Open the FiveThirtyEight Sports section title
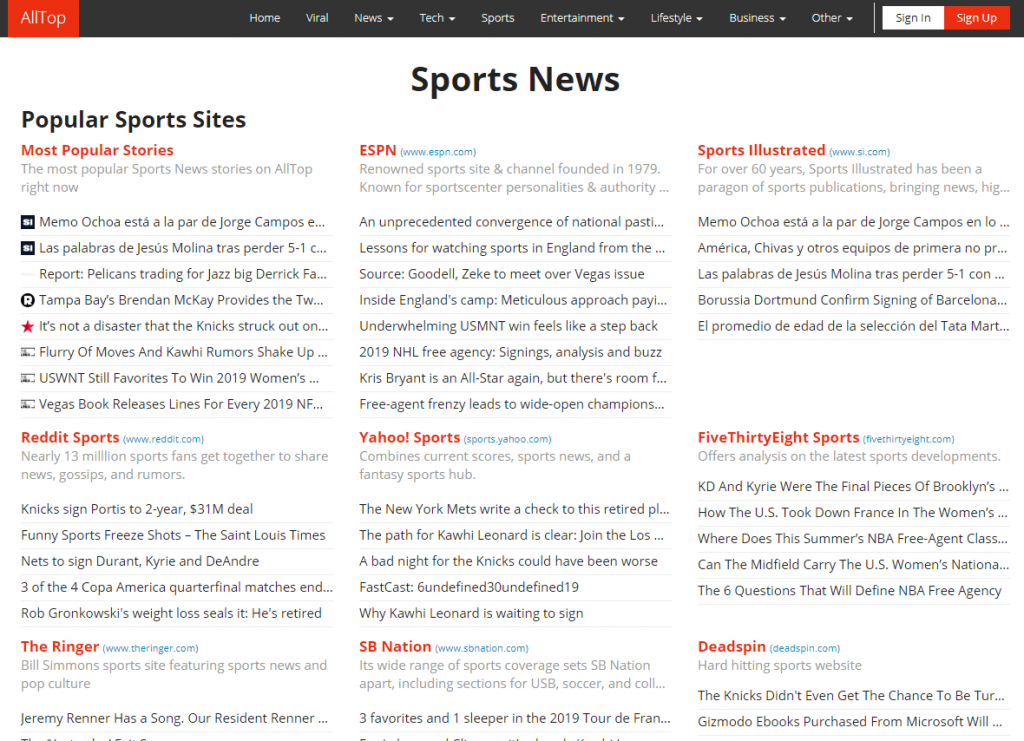This screenshot has height=741, width=1024. pyautogui.click(x=778, y=437)
